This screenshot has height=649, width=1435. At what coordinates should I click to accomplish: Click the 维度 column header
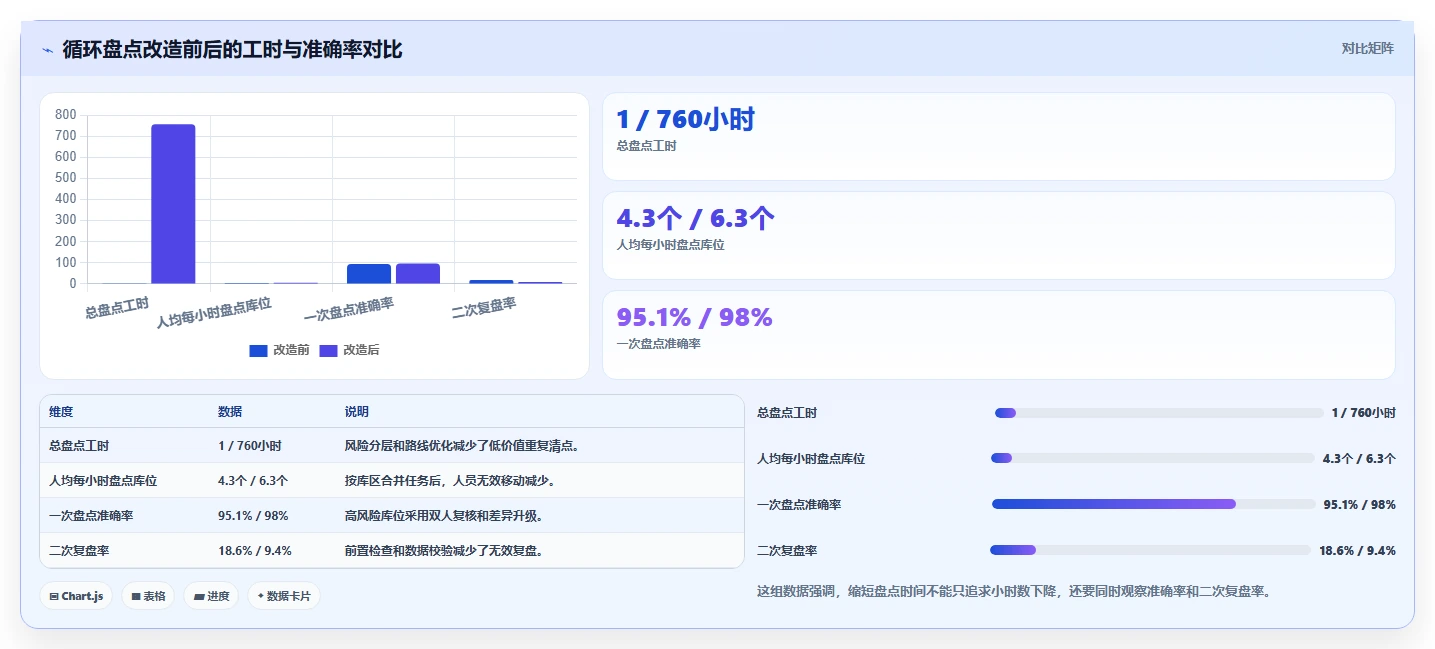click(61, 412)
